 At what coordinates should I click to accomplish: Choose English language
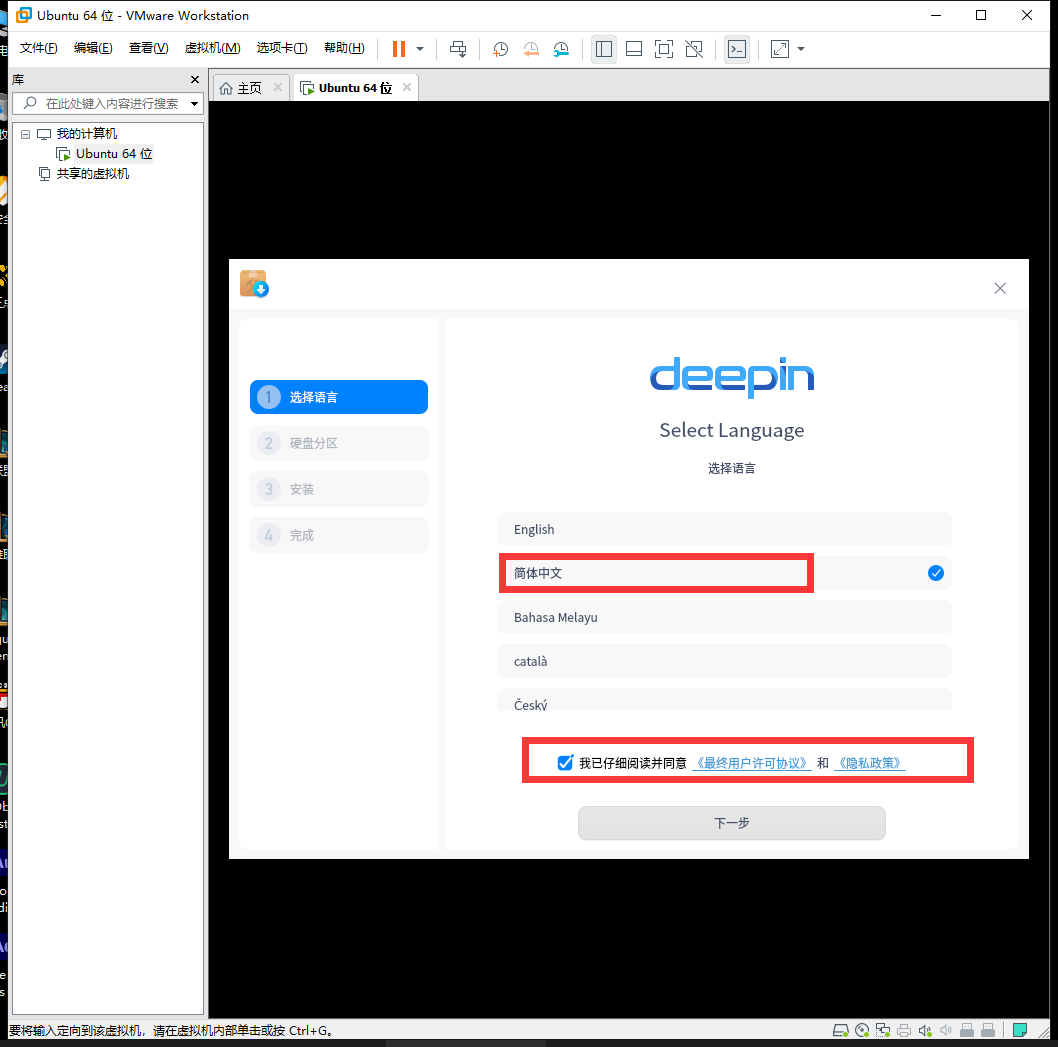coord(724,529)
